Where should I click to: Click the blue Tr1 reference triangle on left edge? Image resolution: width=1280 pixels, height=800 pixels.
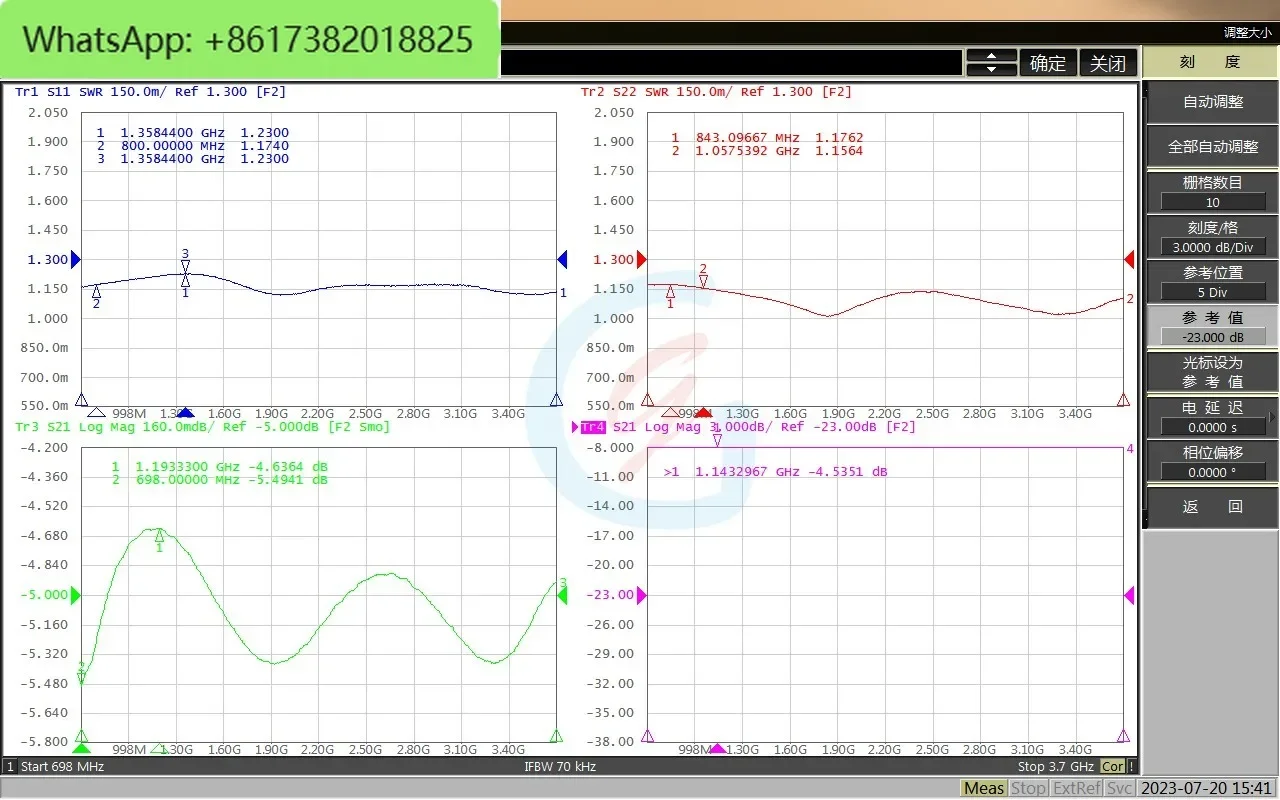tap(75, 259)
